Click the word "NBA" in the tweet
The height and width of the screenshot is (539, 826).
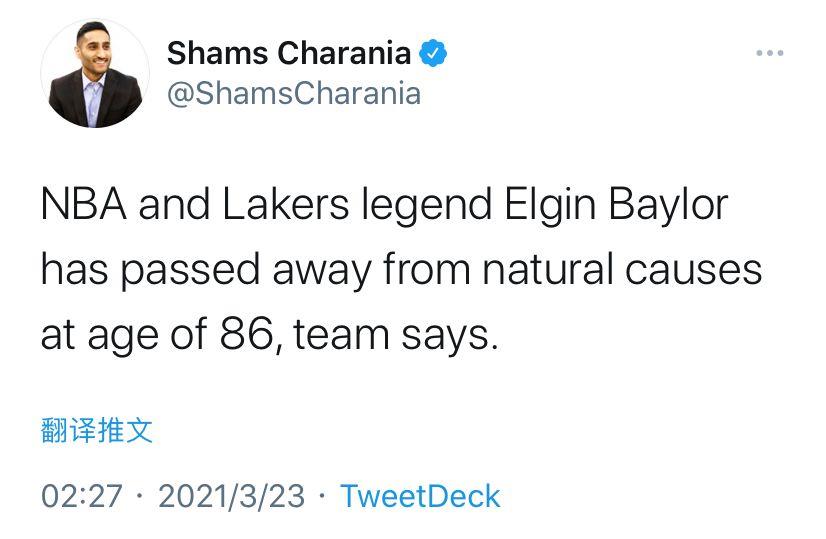click(x=84, y=205)
